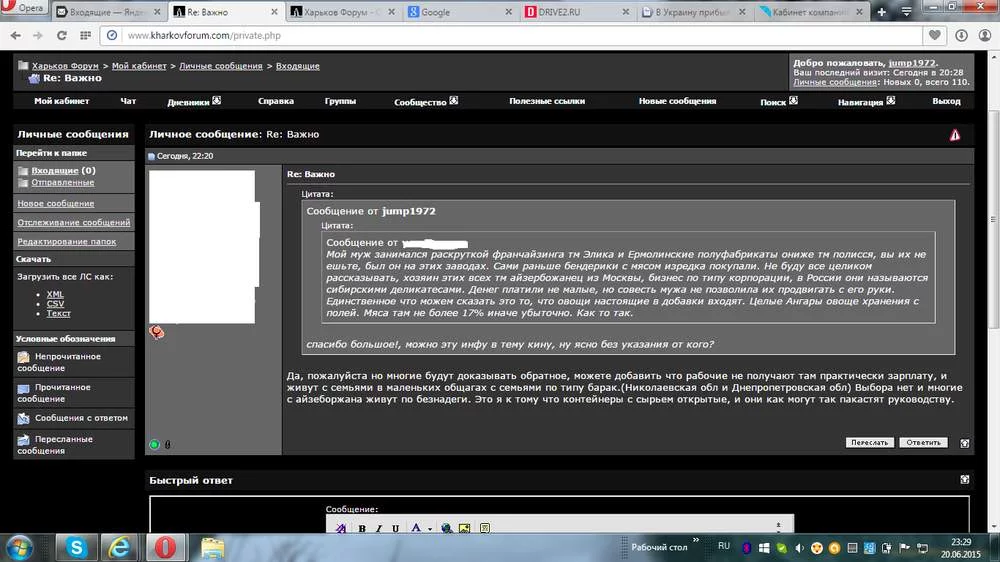Click the Ответить button

[x=923, y=442]
